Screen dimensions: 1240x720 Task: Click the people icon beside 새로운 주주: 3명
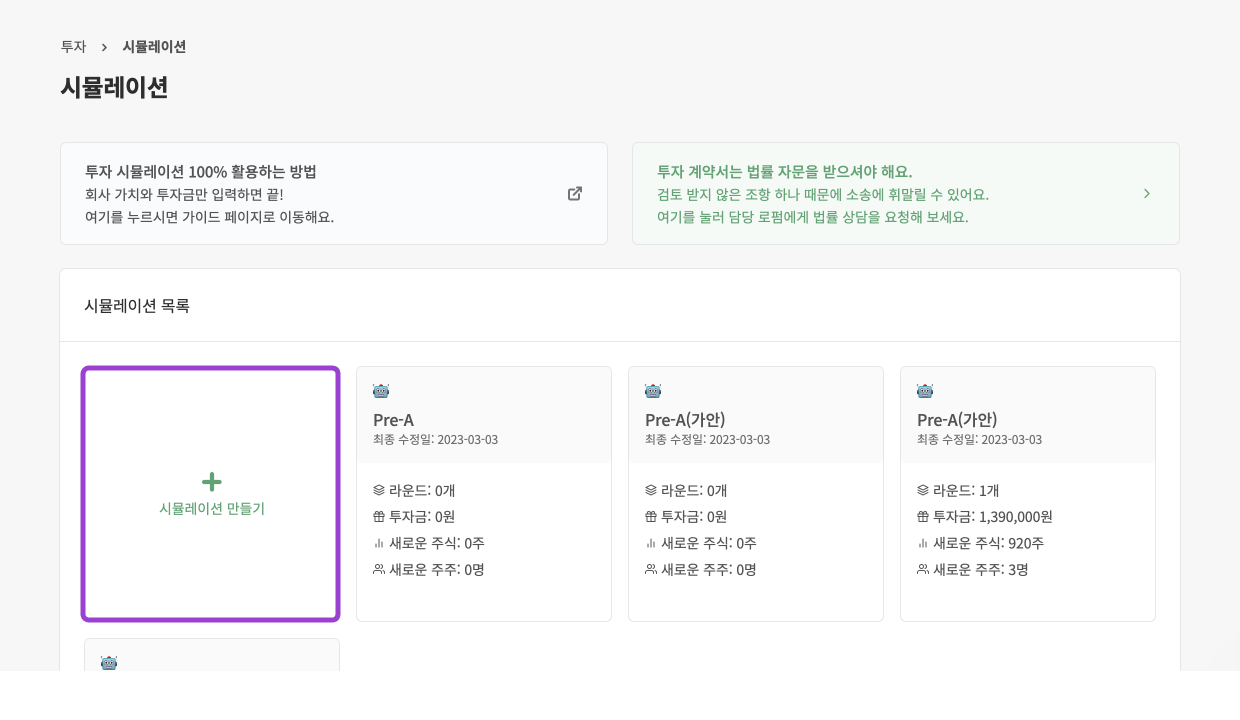[x=924, y=569]
